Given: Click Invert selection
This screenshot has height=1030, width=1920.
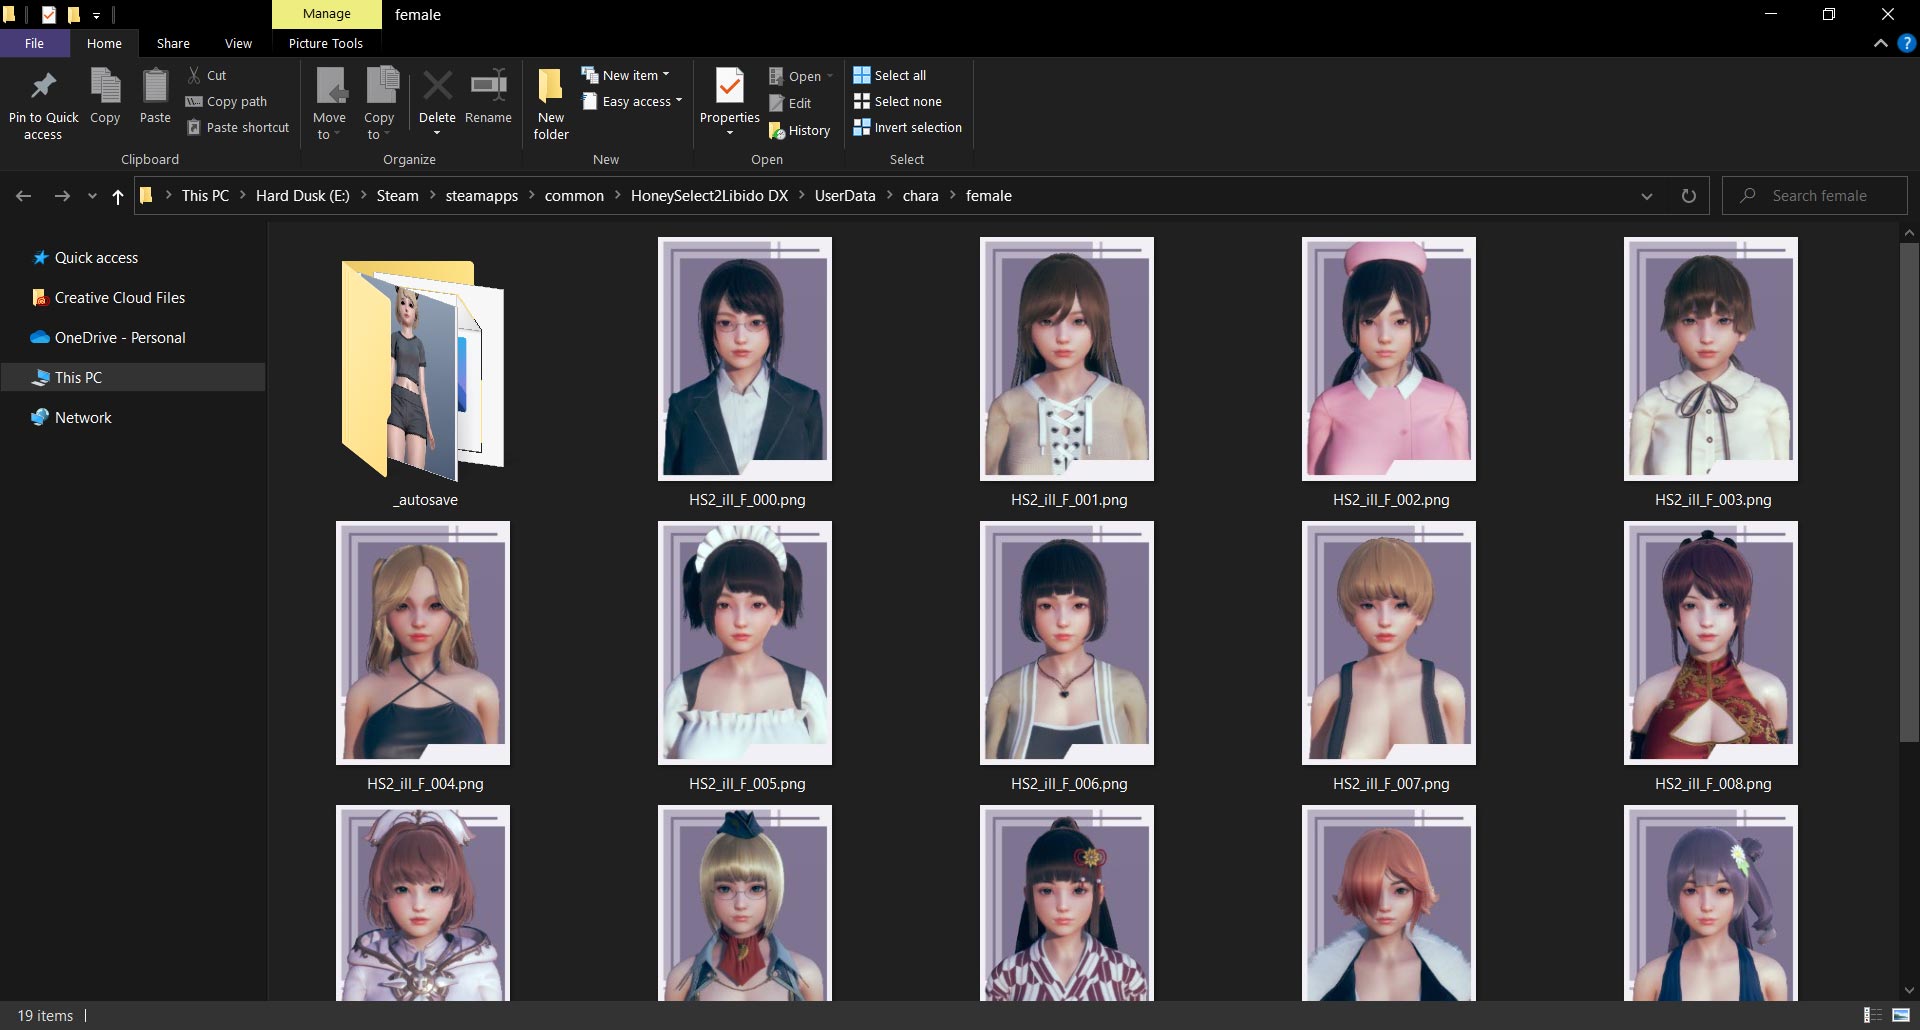Looking at the screenshot, I should (907, 127).
